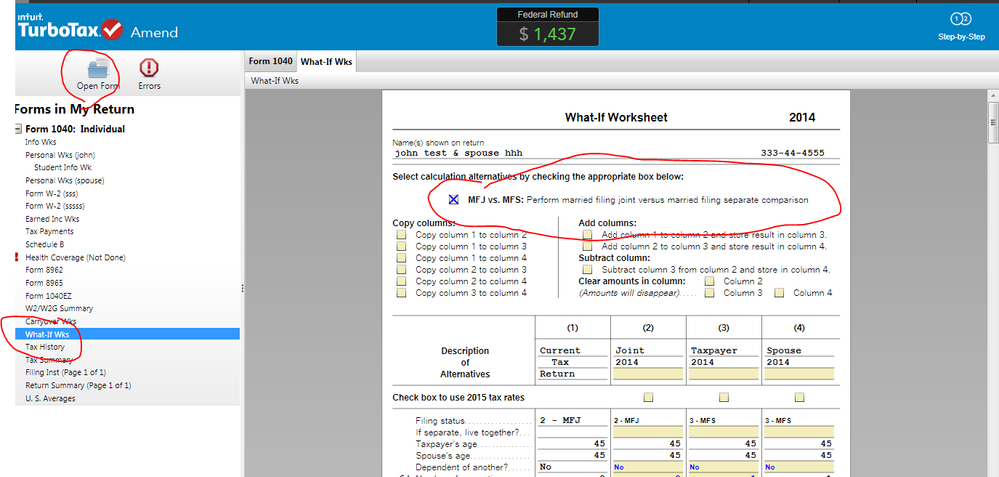Check Copy column 1 to column 2
Screen dimensions: 999x477
[401, 234]
